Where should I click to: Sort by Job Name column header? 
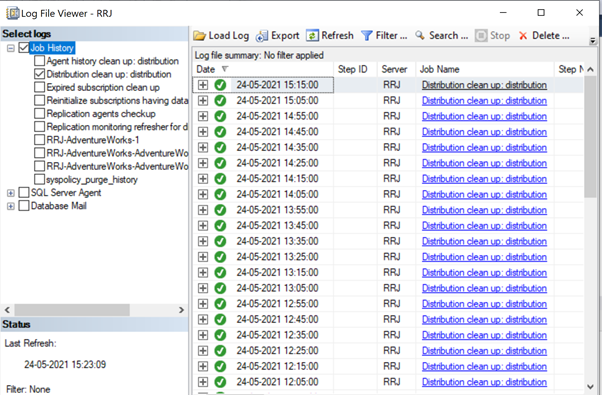(485, 69)
